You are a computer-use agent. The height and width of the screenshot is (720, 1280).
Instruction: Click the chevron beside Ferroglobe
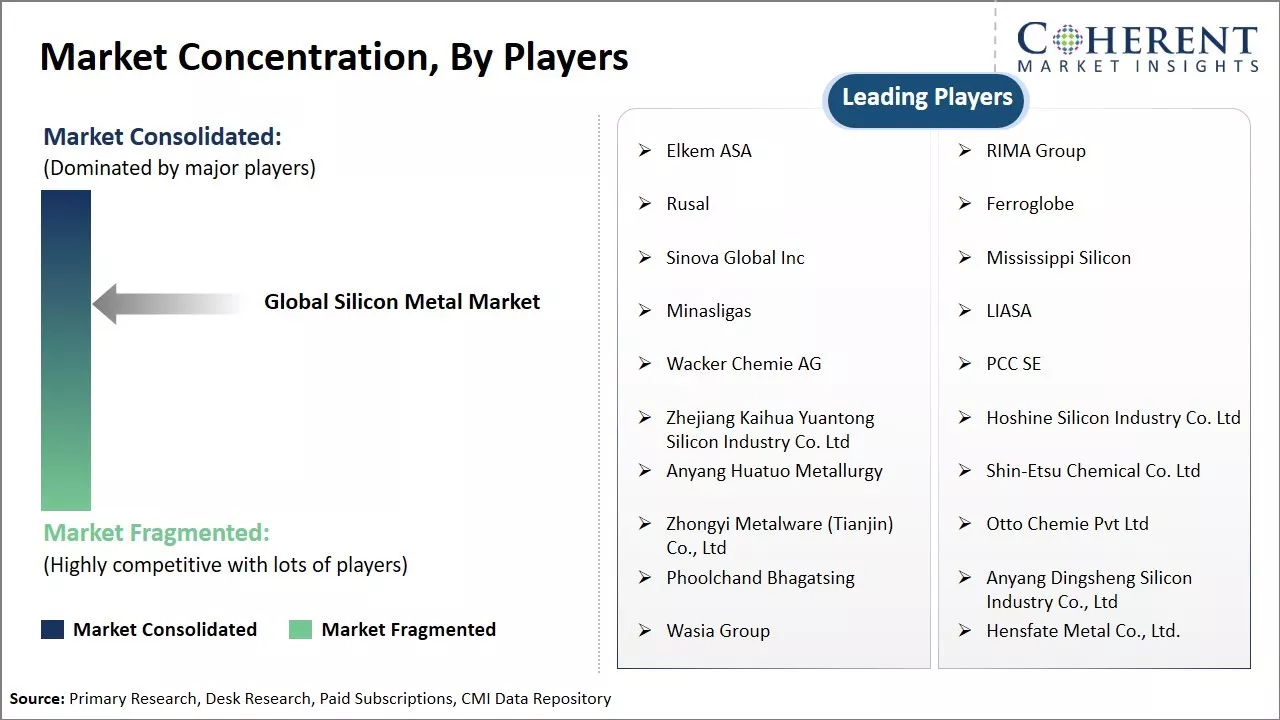[963, 204]
